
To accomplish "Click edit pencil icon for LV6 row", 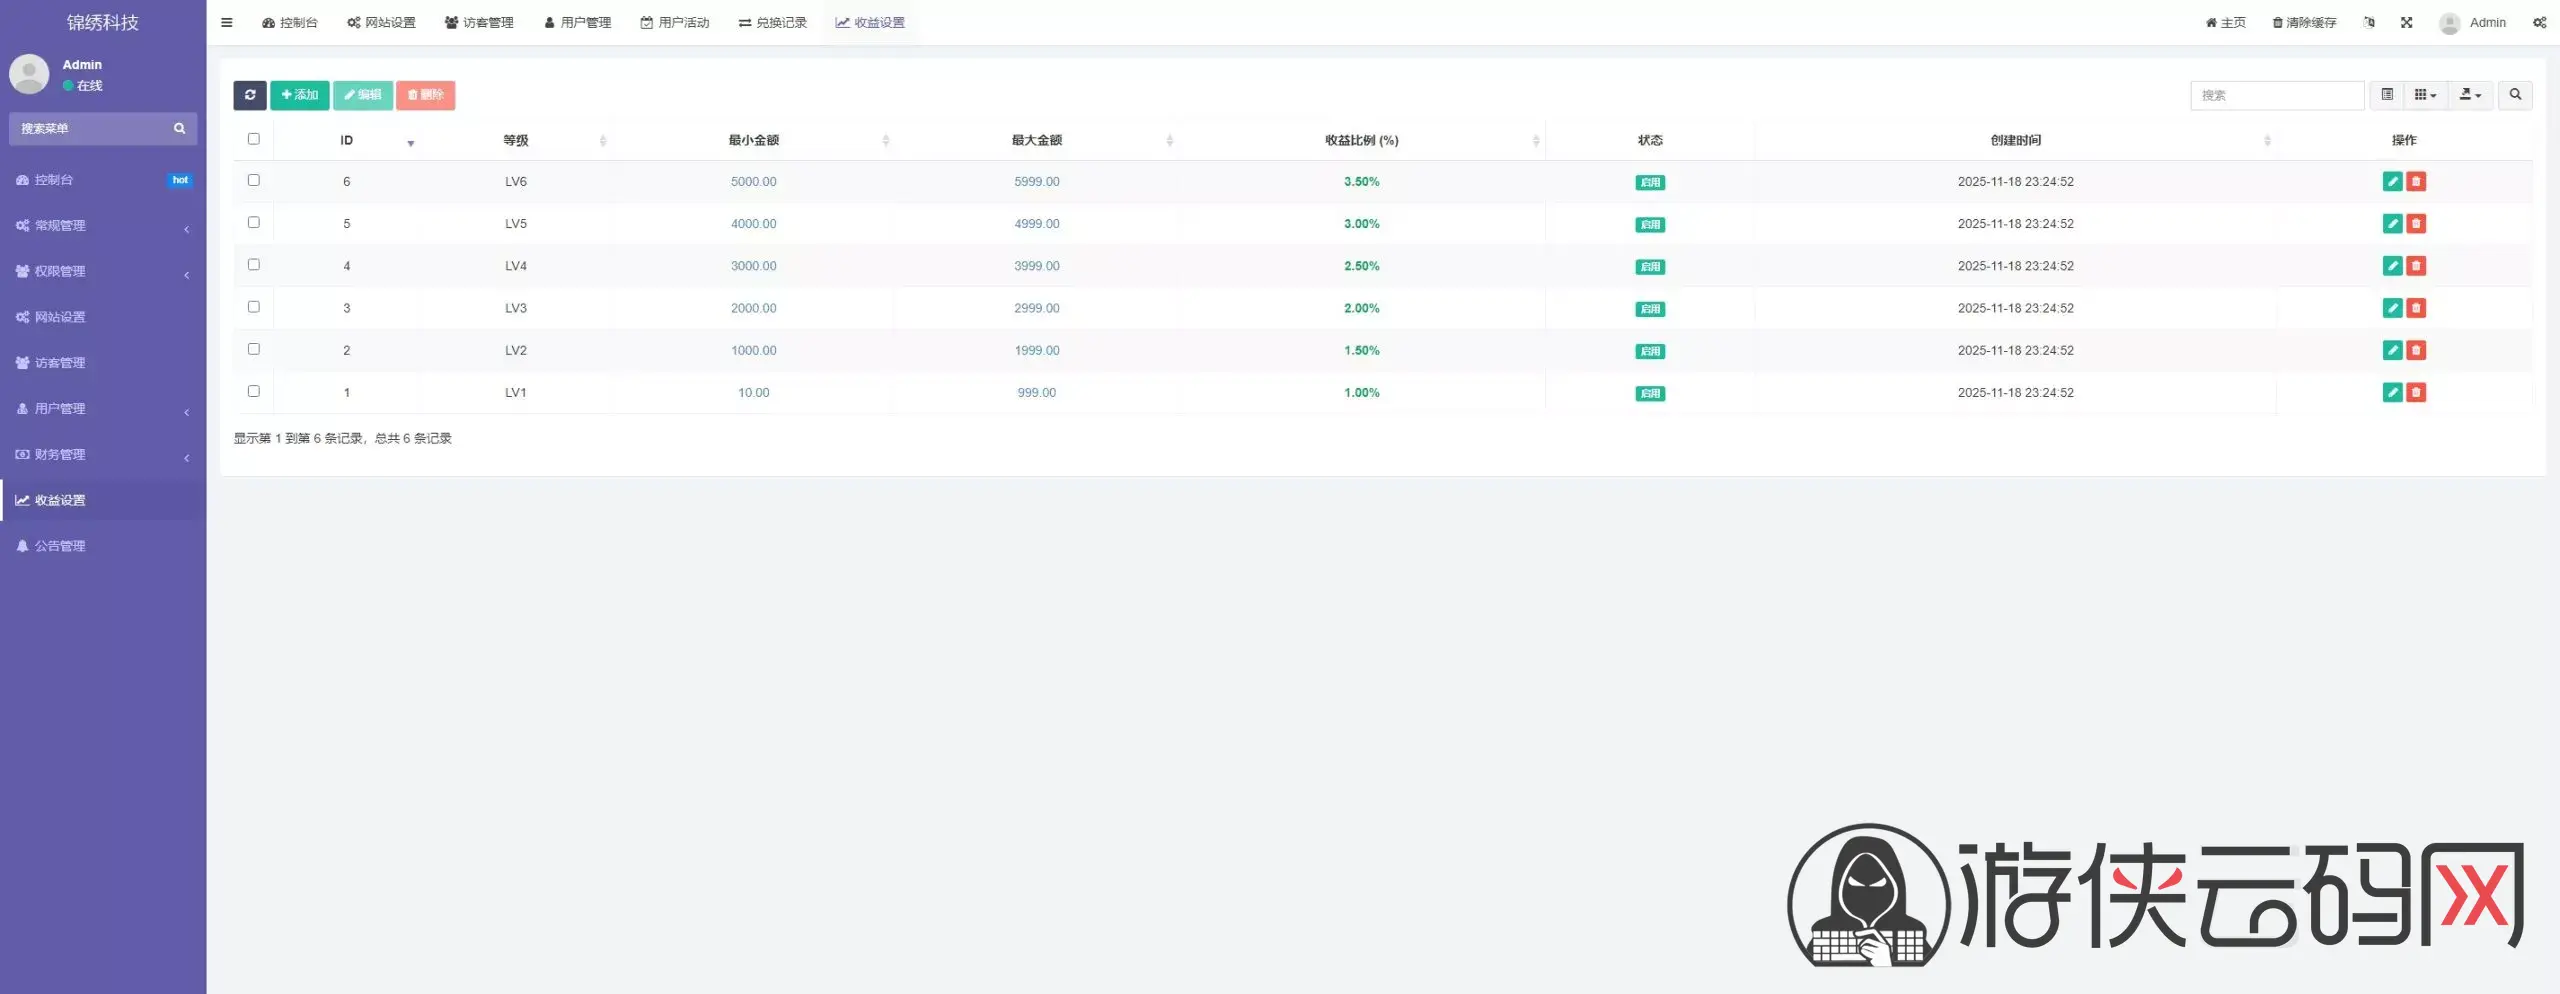I will point(2392,182).
